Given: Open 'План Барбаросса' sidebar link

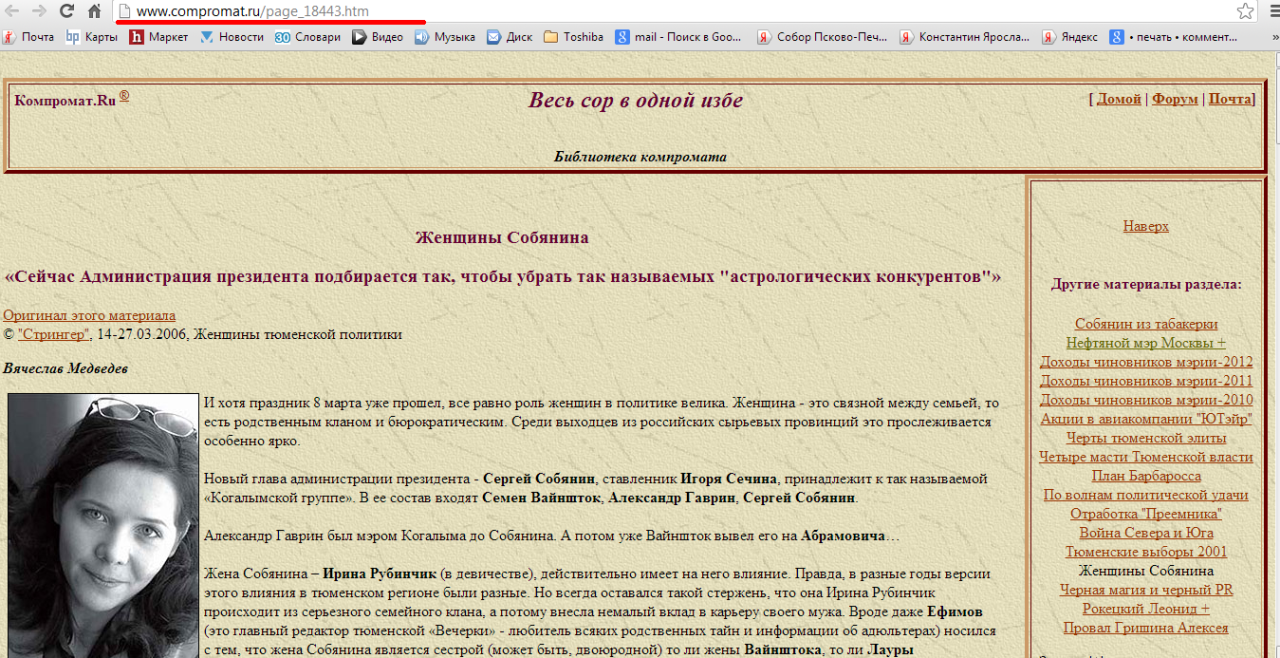Looking at the screenshot, I should click(x=1146, y=476).
